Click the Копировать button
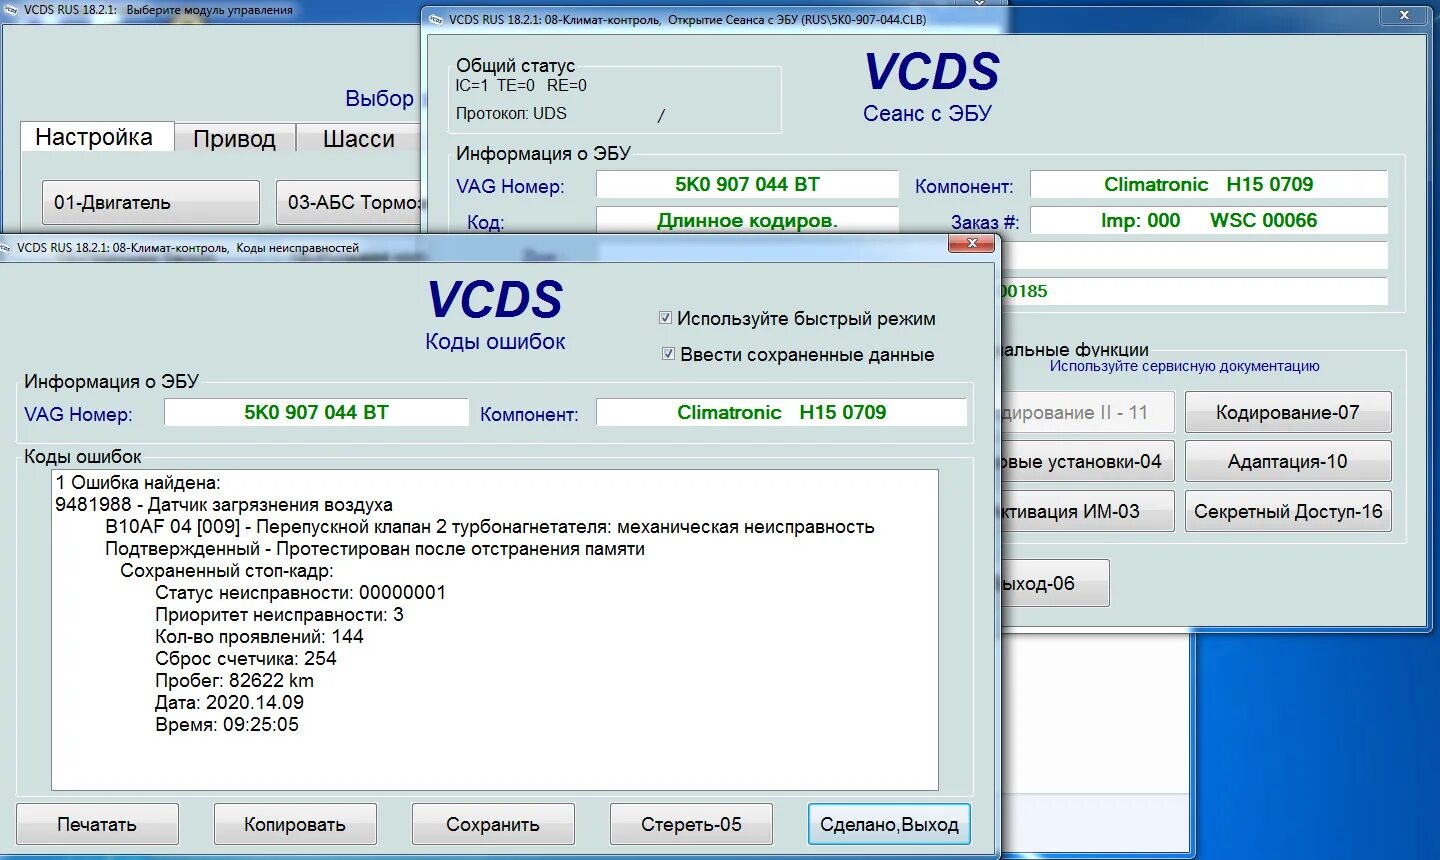Screen dimensions: 1440x860 pyautogui.click(x=295, y=824)
